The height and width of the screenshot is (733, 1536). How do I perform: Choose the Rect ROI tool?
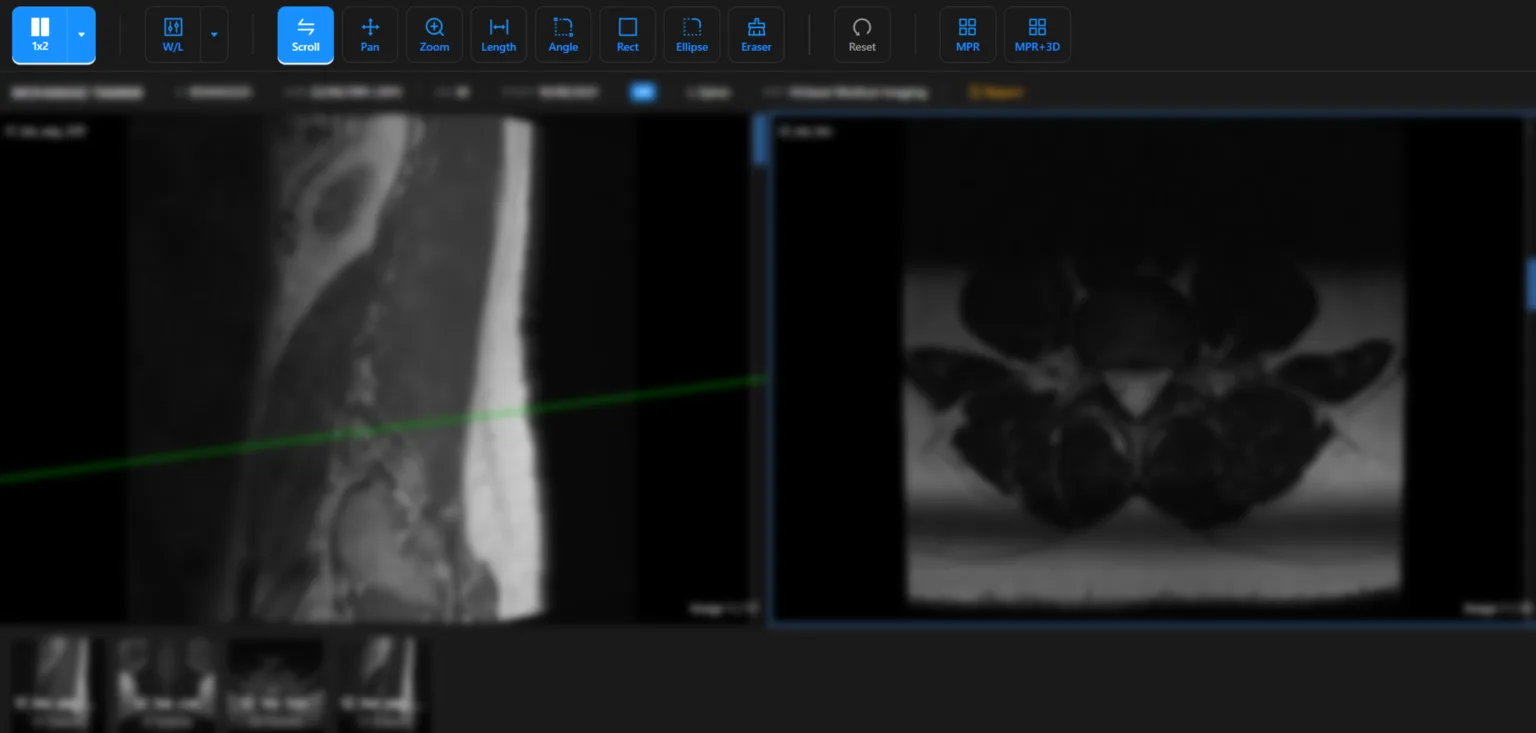coord(628,35)
